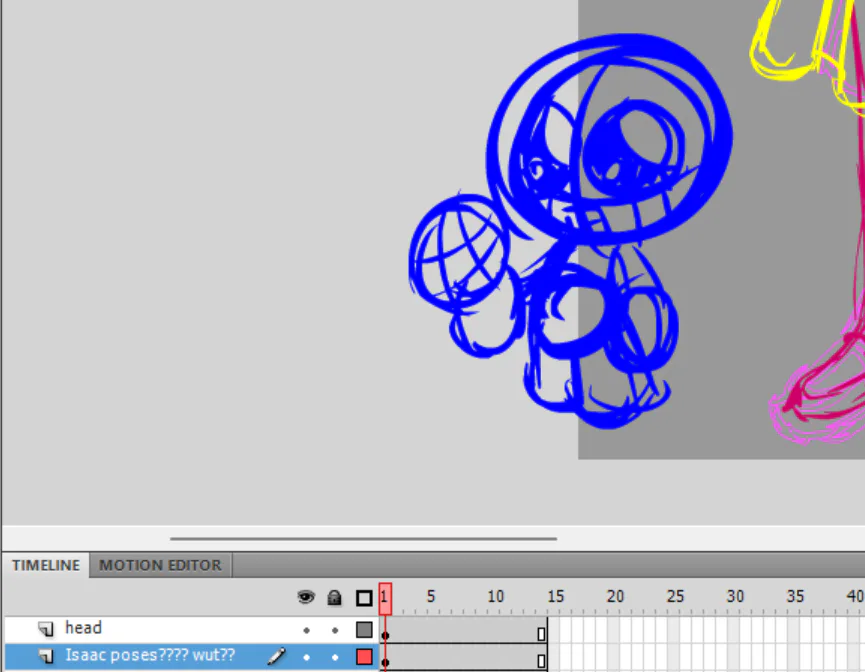Select the head layer name
Viewport: 865px width, 672px height.
pyautogui.click(x=83, y=628)
